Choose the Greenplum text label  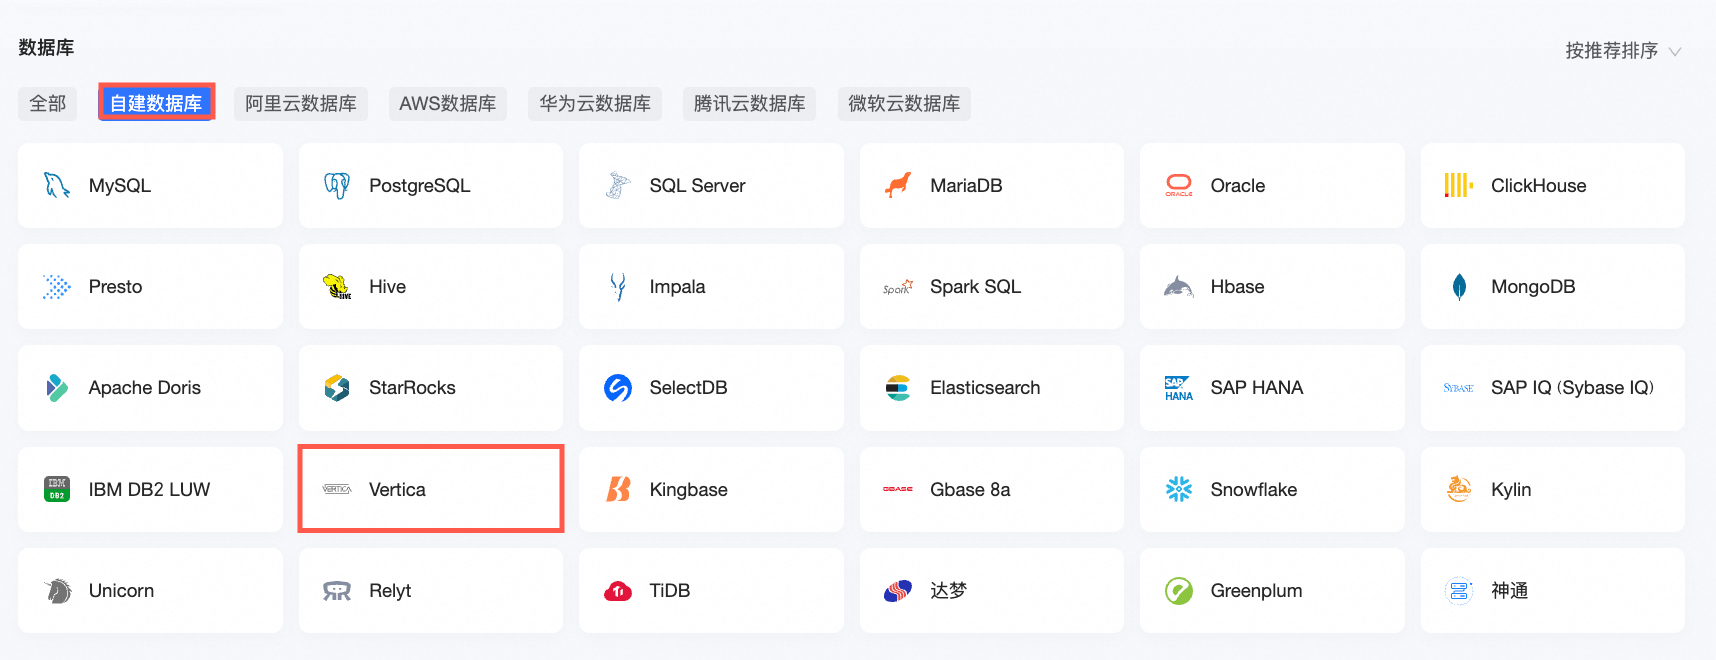(x=1256, y=591)
